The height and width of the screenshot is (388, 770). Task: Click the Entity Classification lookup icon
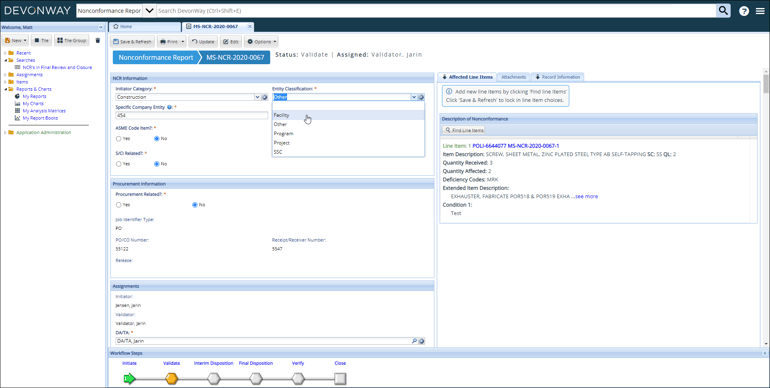[x=421, y=97]
